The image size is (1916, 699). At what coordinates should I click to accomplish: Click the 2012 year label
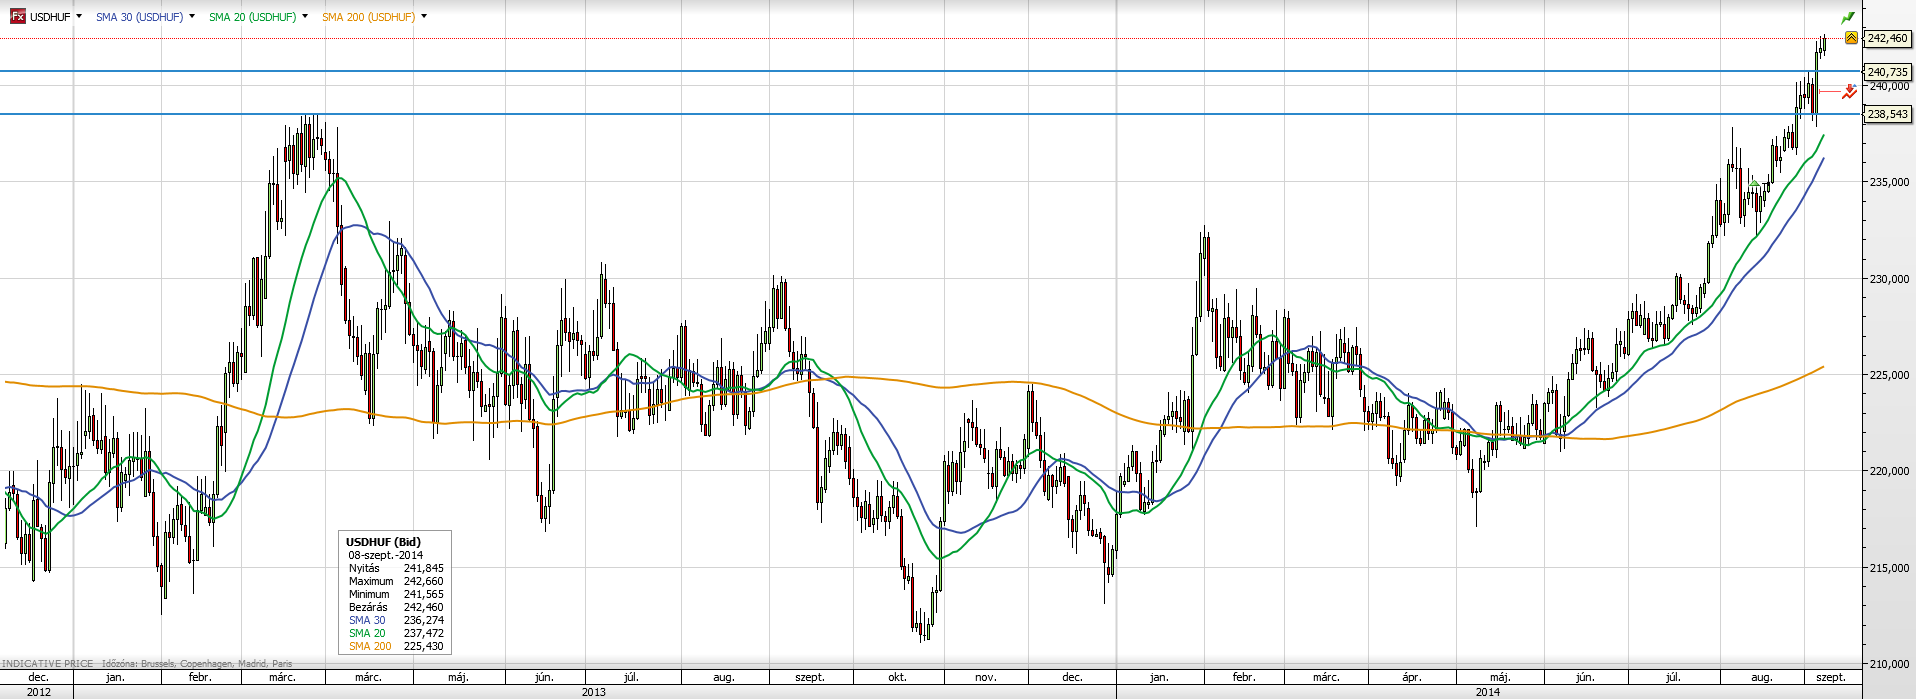coord(39,691)
